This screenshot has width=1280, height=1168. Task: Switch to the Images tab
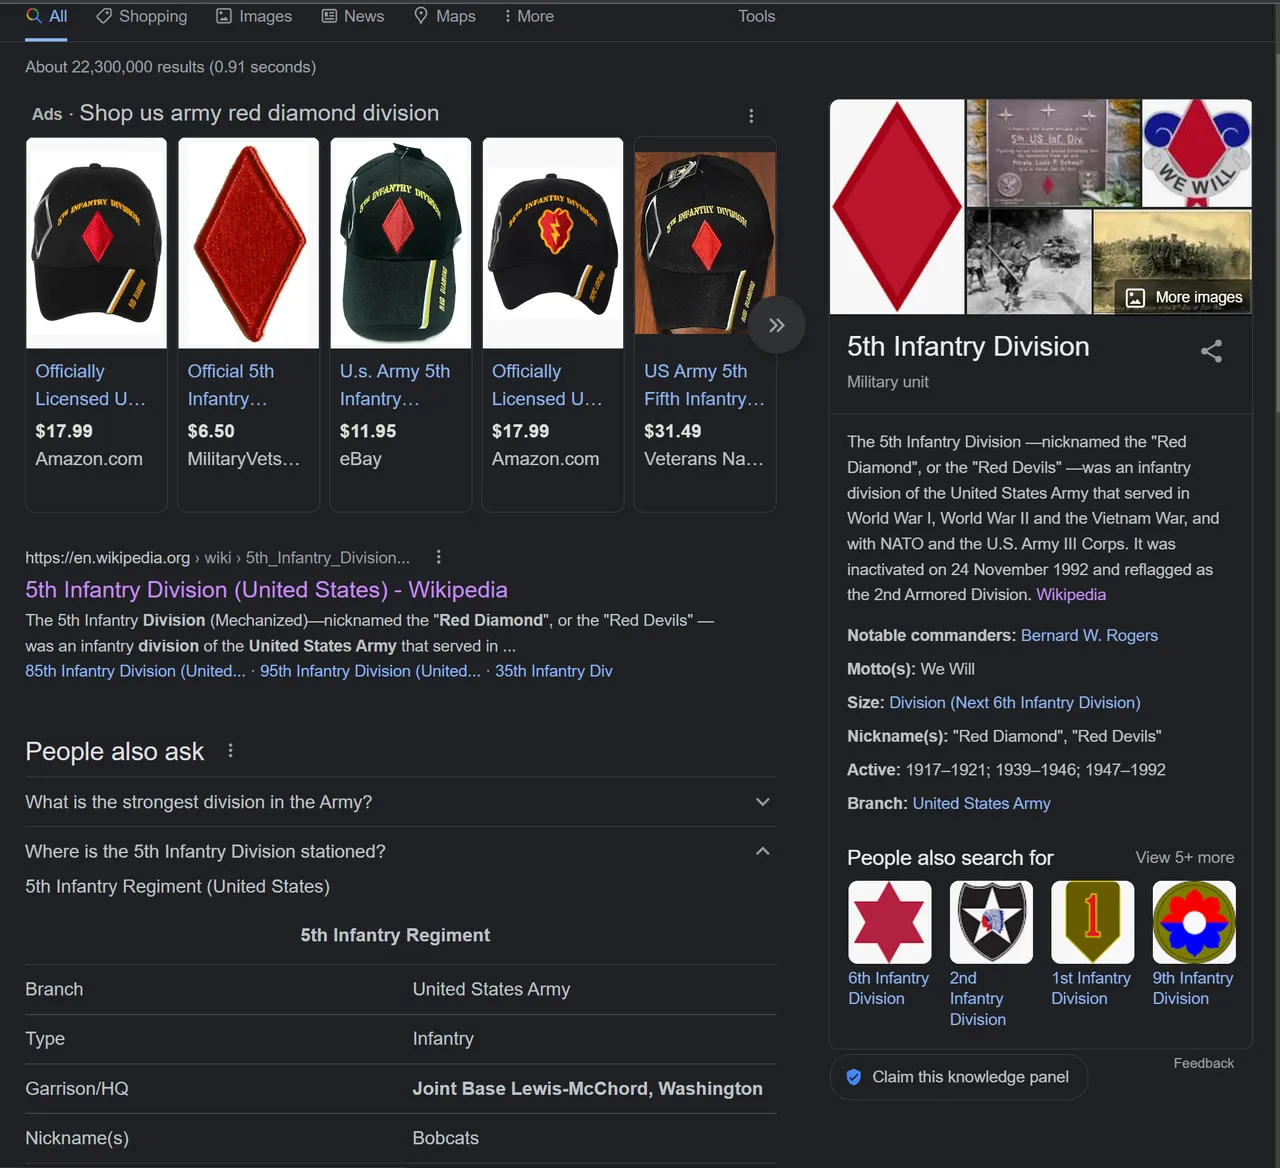click(x=254, y=16)
